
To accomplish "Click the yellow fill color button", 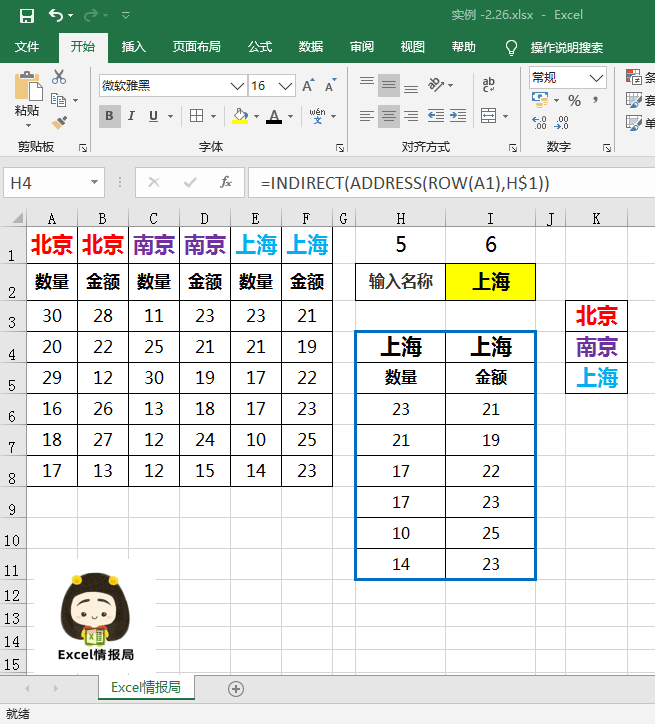I will pyautogui.click(x=239, y=116).
